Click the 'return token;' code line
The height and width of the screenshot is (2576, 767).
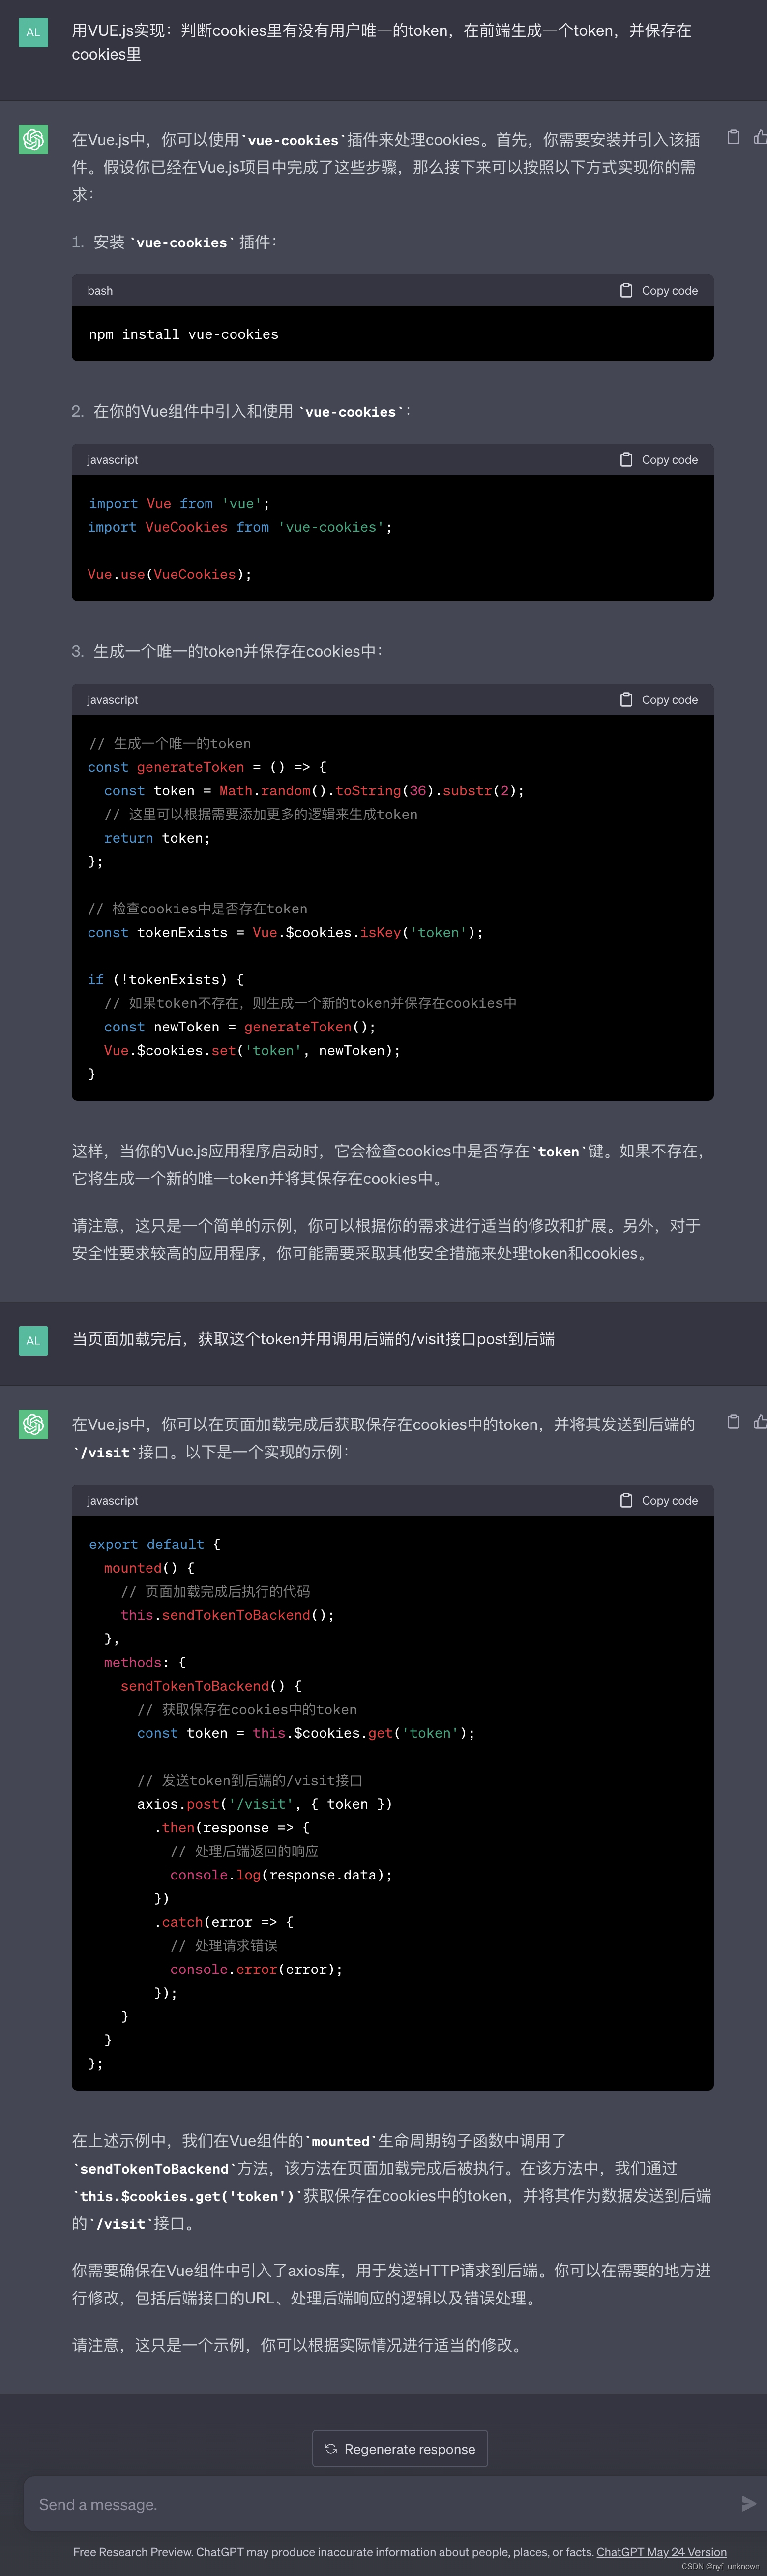(x=157, y=838)
